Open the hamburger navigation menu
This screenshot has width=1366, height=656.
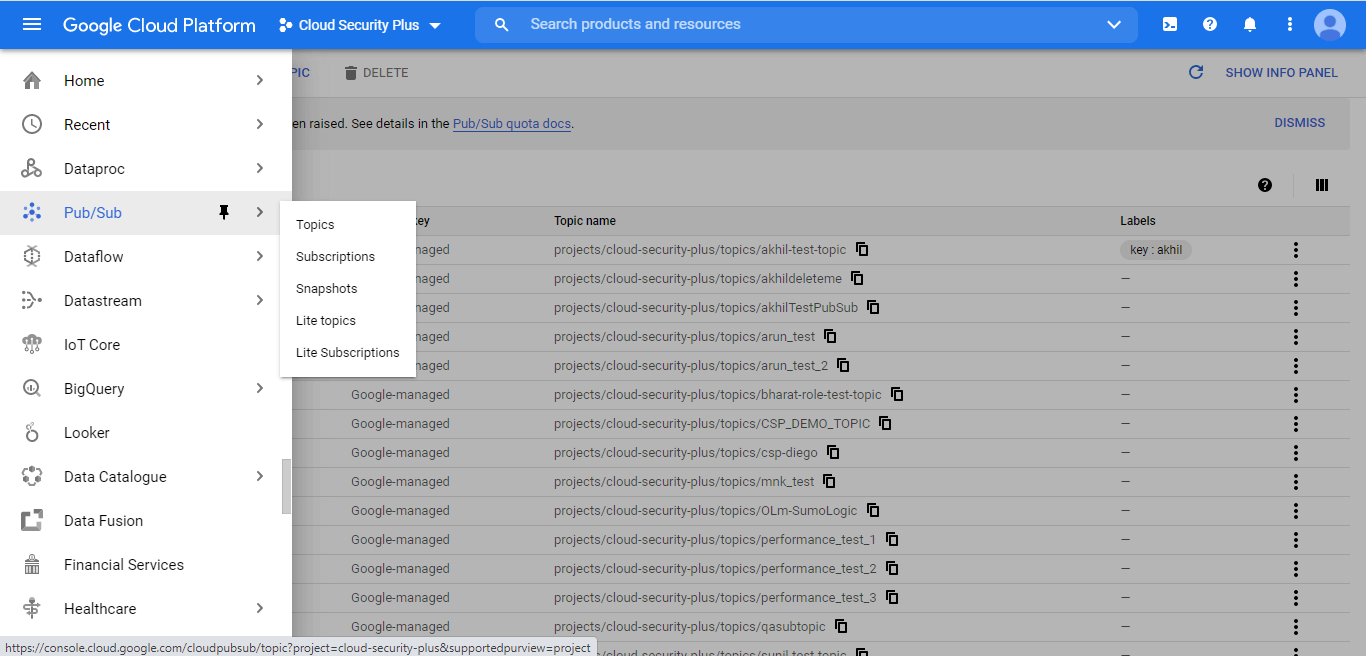click(32, 25)
